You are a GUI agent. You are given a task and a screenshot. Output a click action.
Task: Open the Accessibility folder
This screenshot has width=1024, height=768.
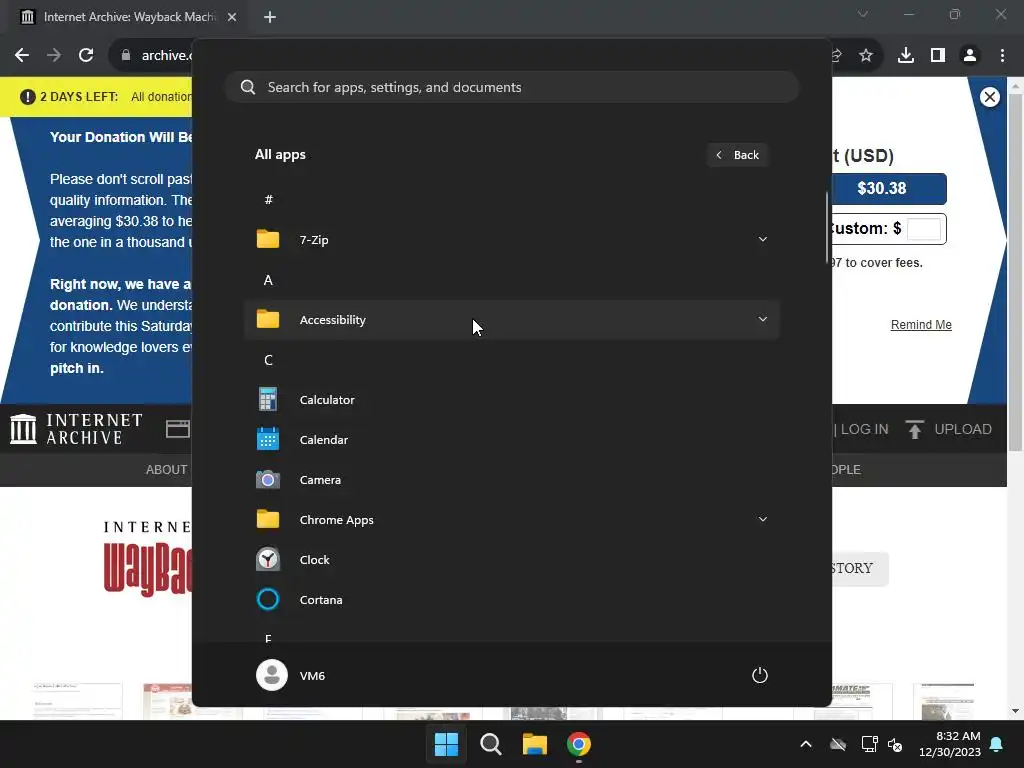pyautogui.click(x=511, y=320)
